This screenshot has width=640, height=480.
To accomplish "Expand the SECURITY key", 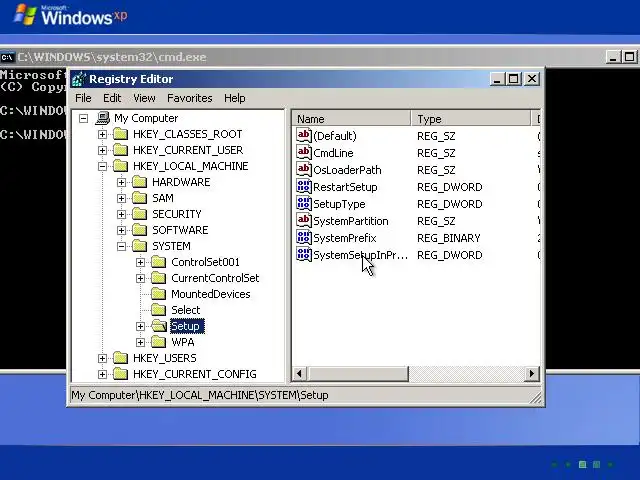I will [x=121, y=214].
